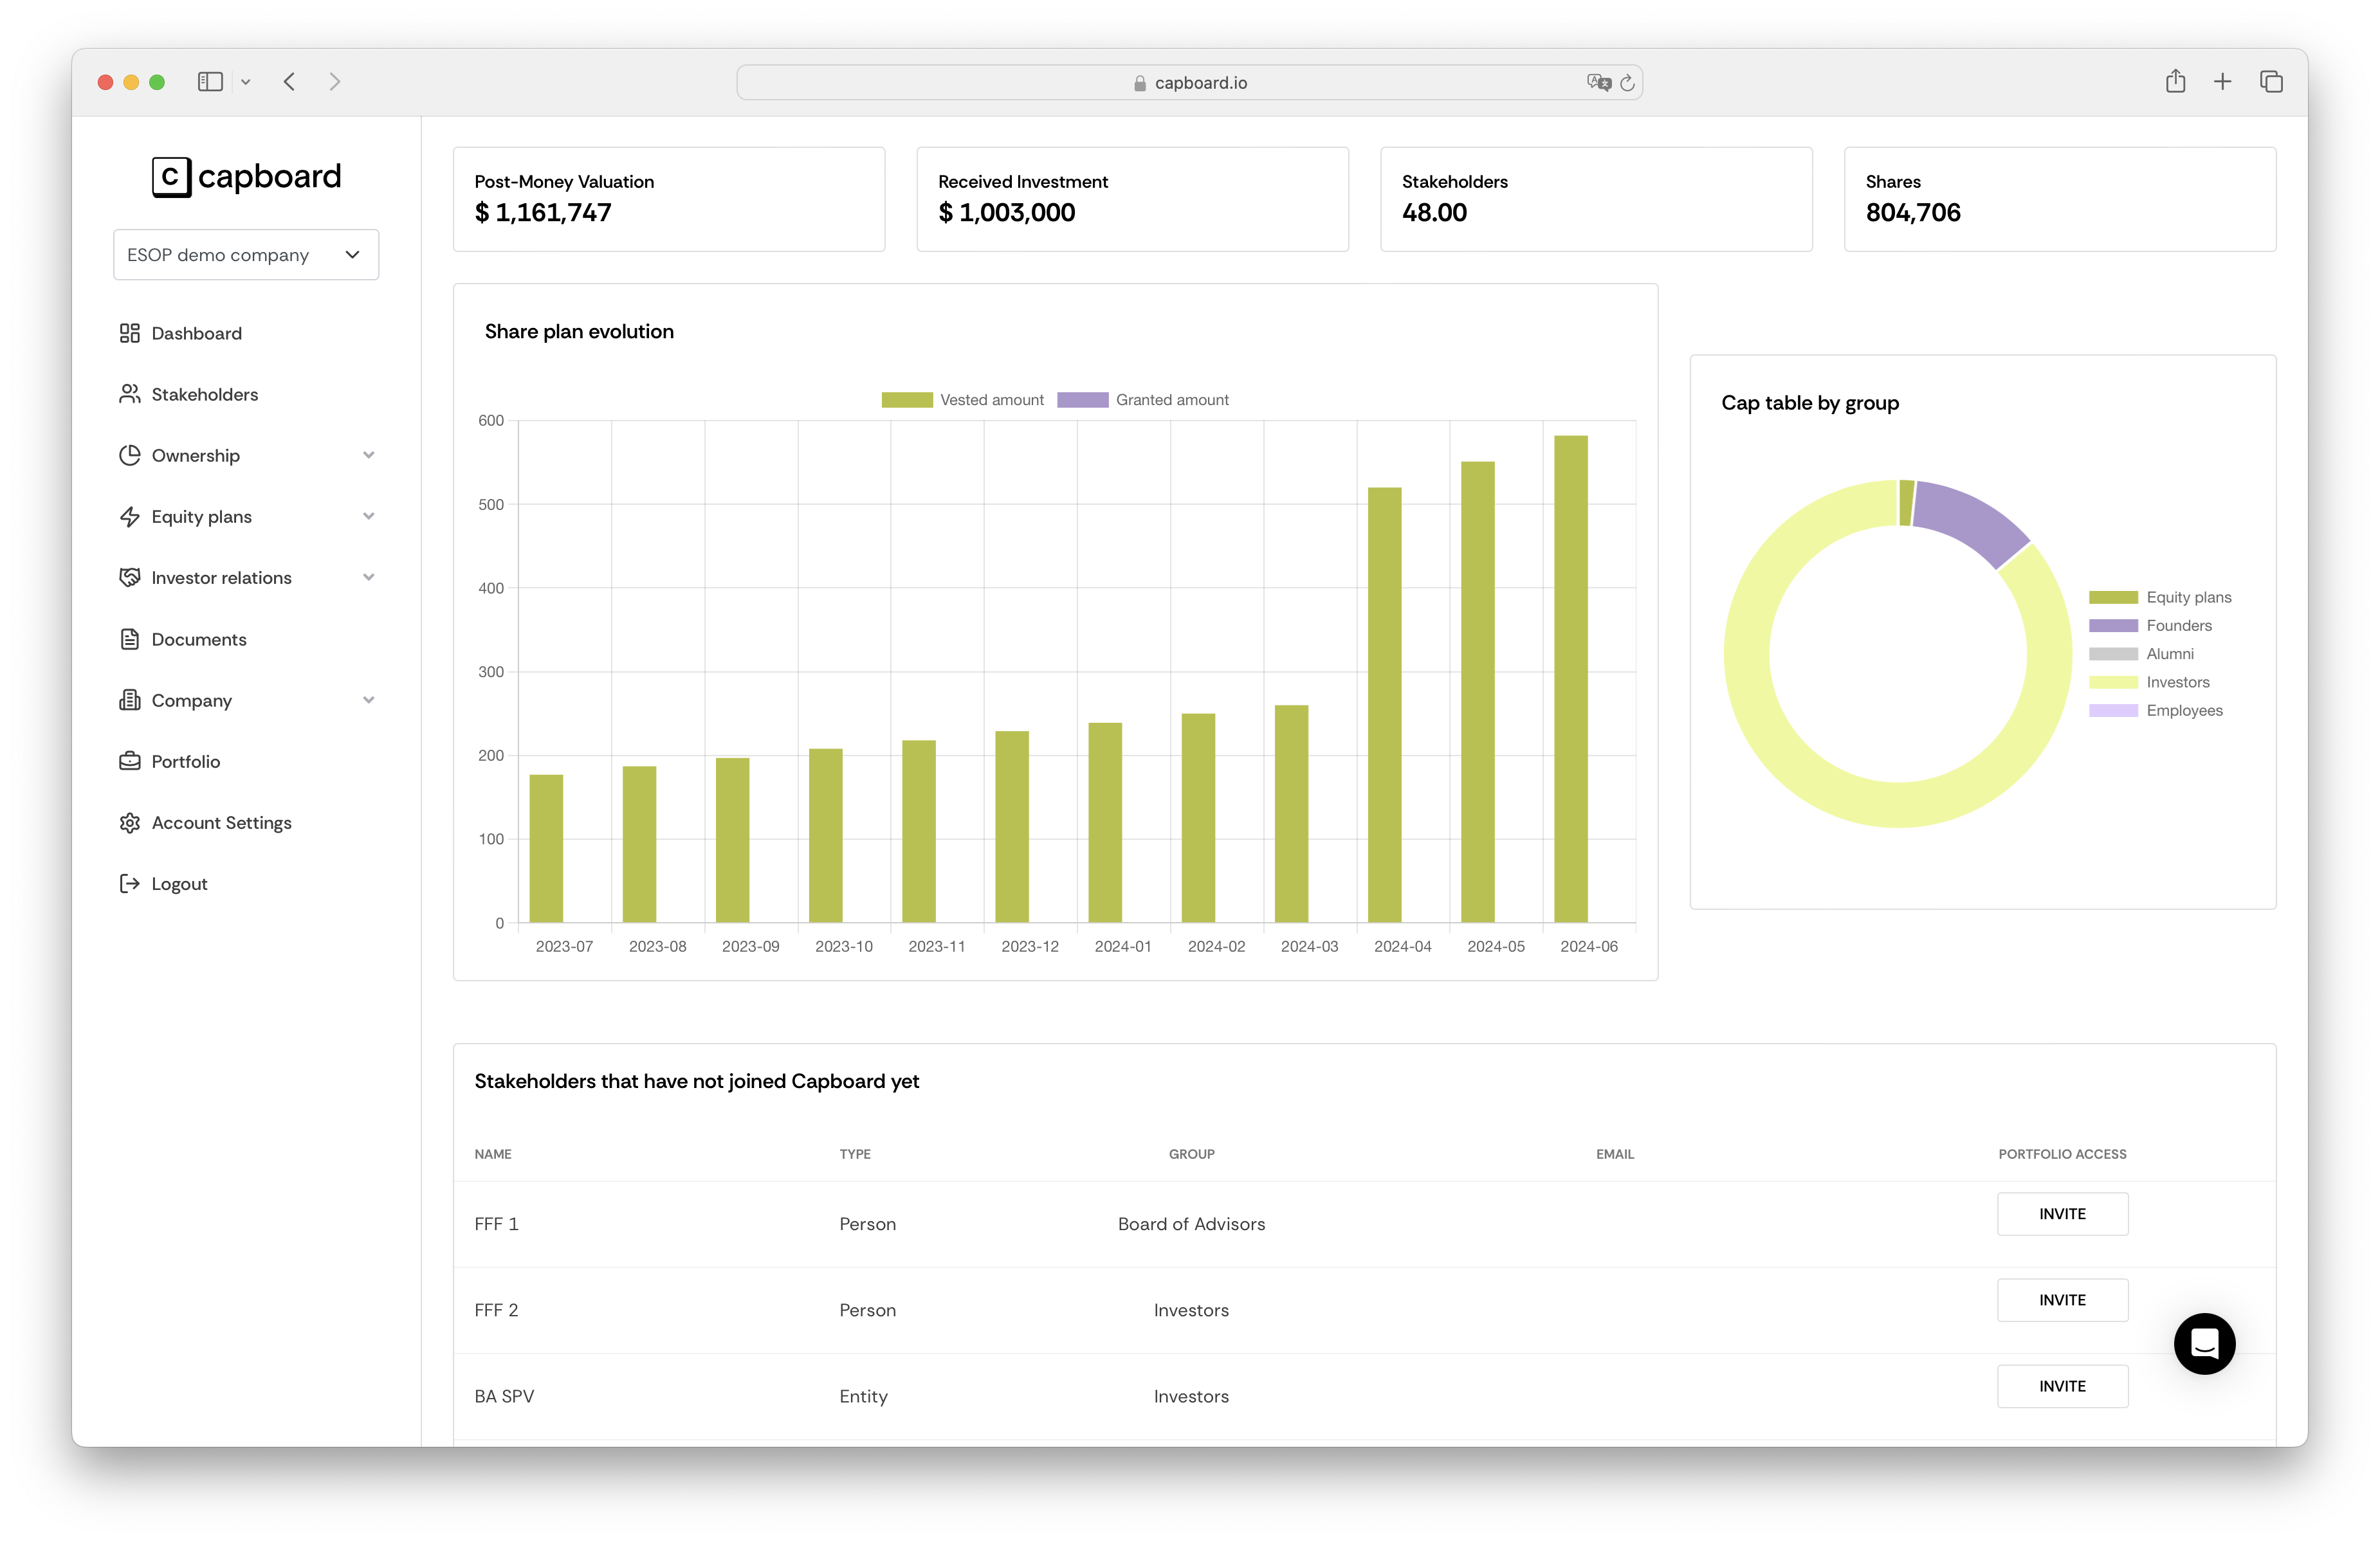This screenshot has height=1542, width=2380.
Task: Click the Portfolio briefcase icon
Action: [x=129, y=761]
